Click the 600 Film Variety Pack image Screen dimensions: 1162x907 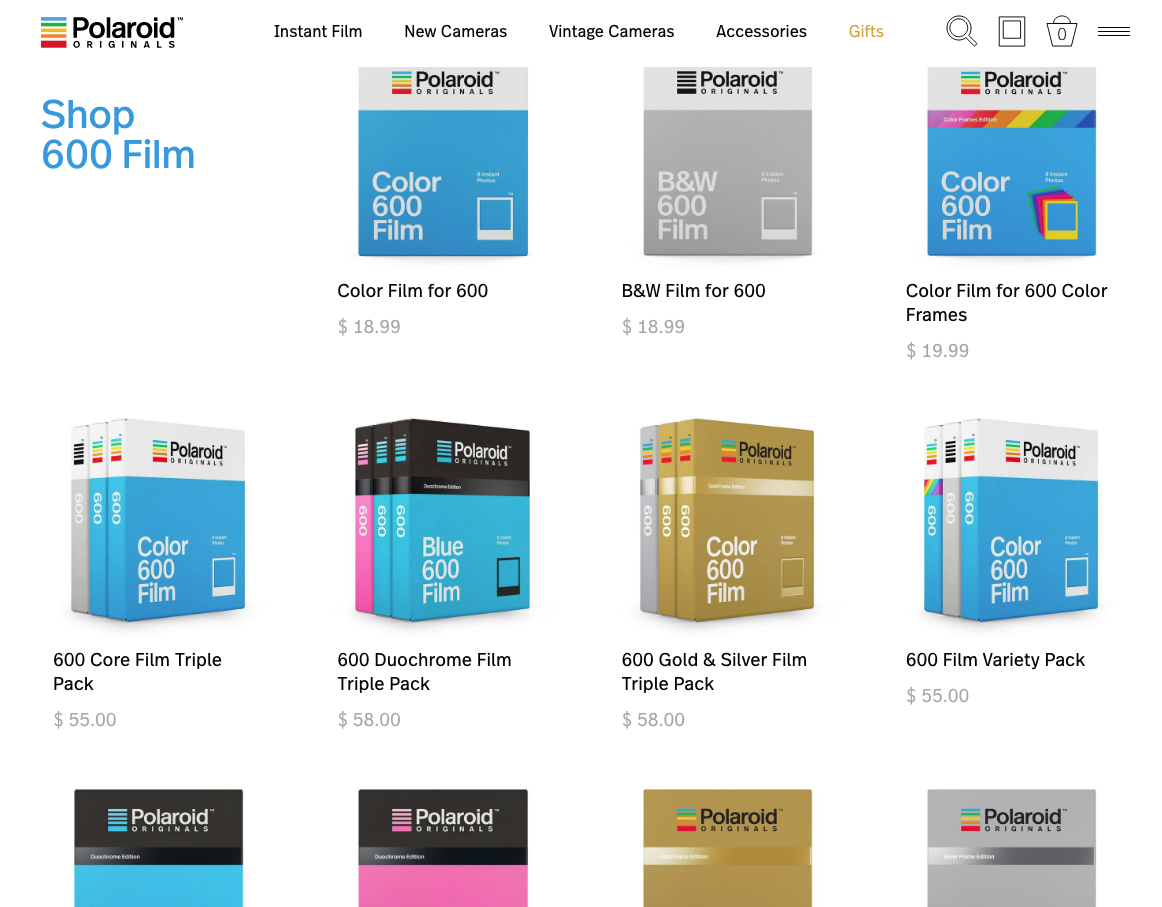pos(1010,521)
